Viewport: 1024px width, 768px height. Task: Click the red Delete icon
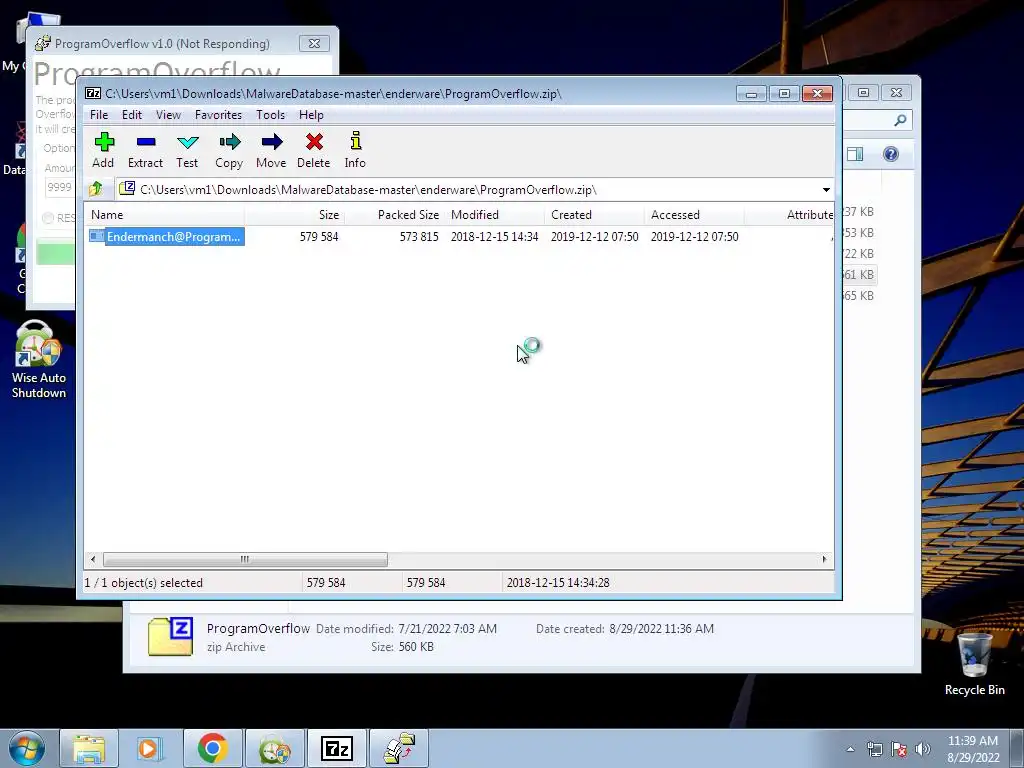(314, 150)
